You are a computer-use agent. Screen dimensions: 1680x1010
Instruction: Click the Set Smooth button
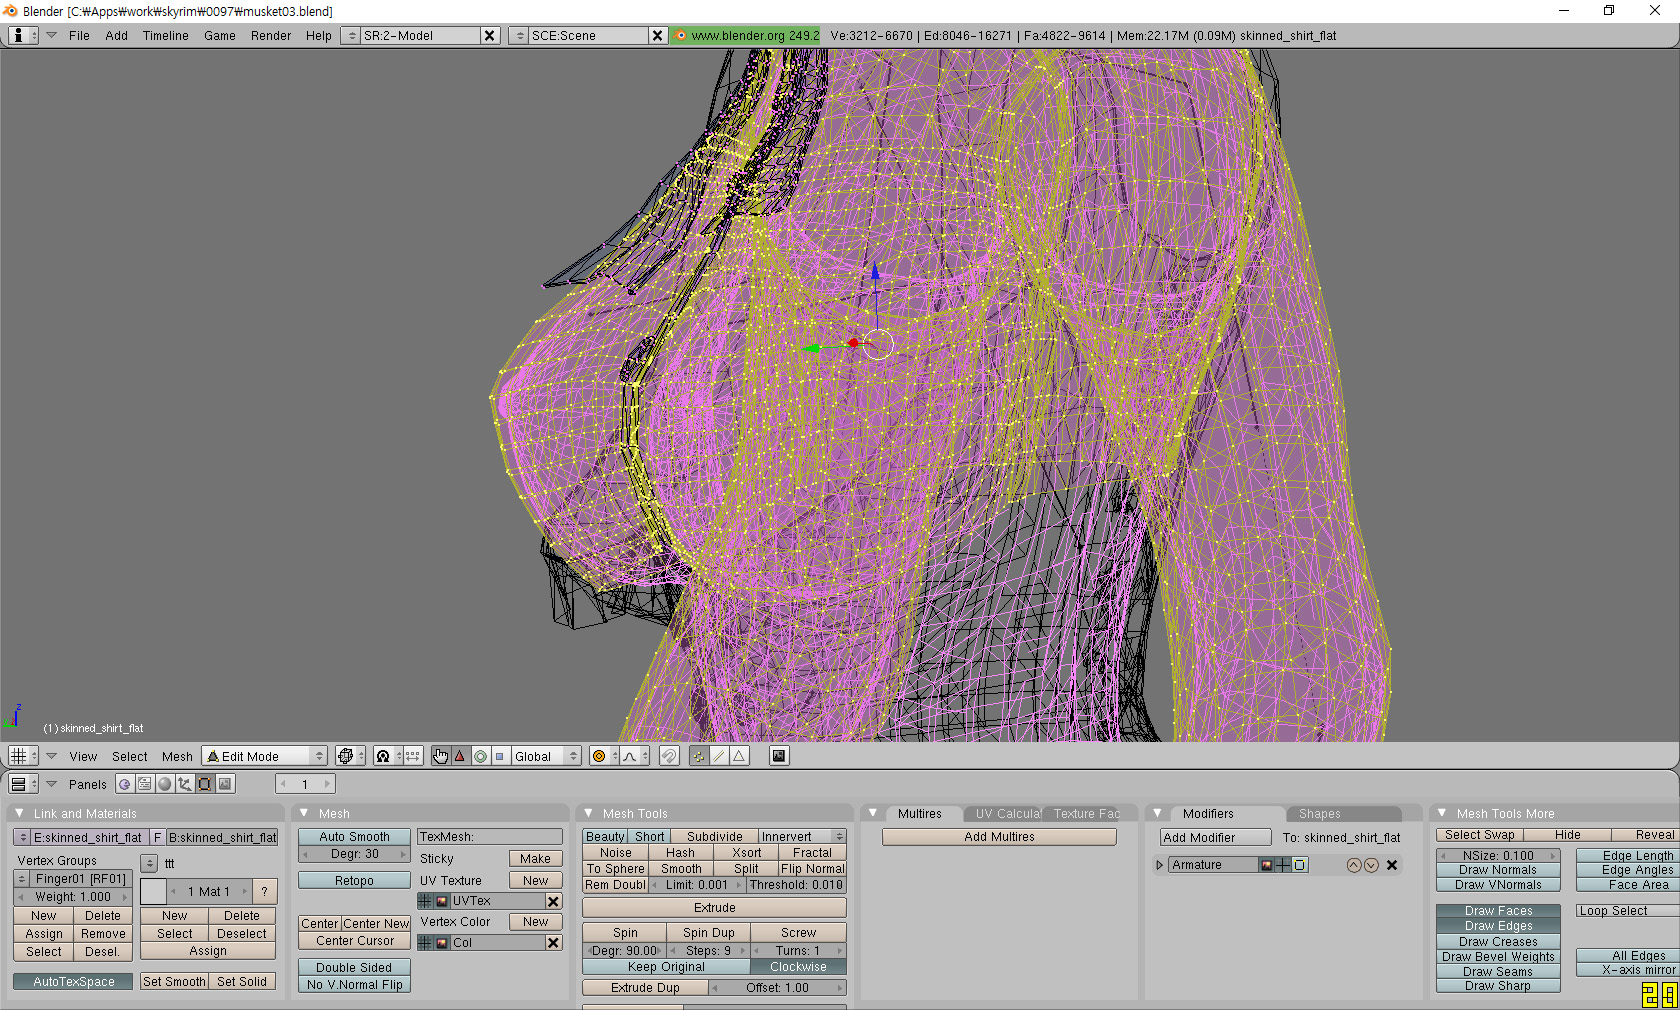pyautogui.click(x=174, y=982)
